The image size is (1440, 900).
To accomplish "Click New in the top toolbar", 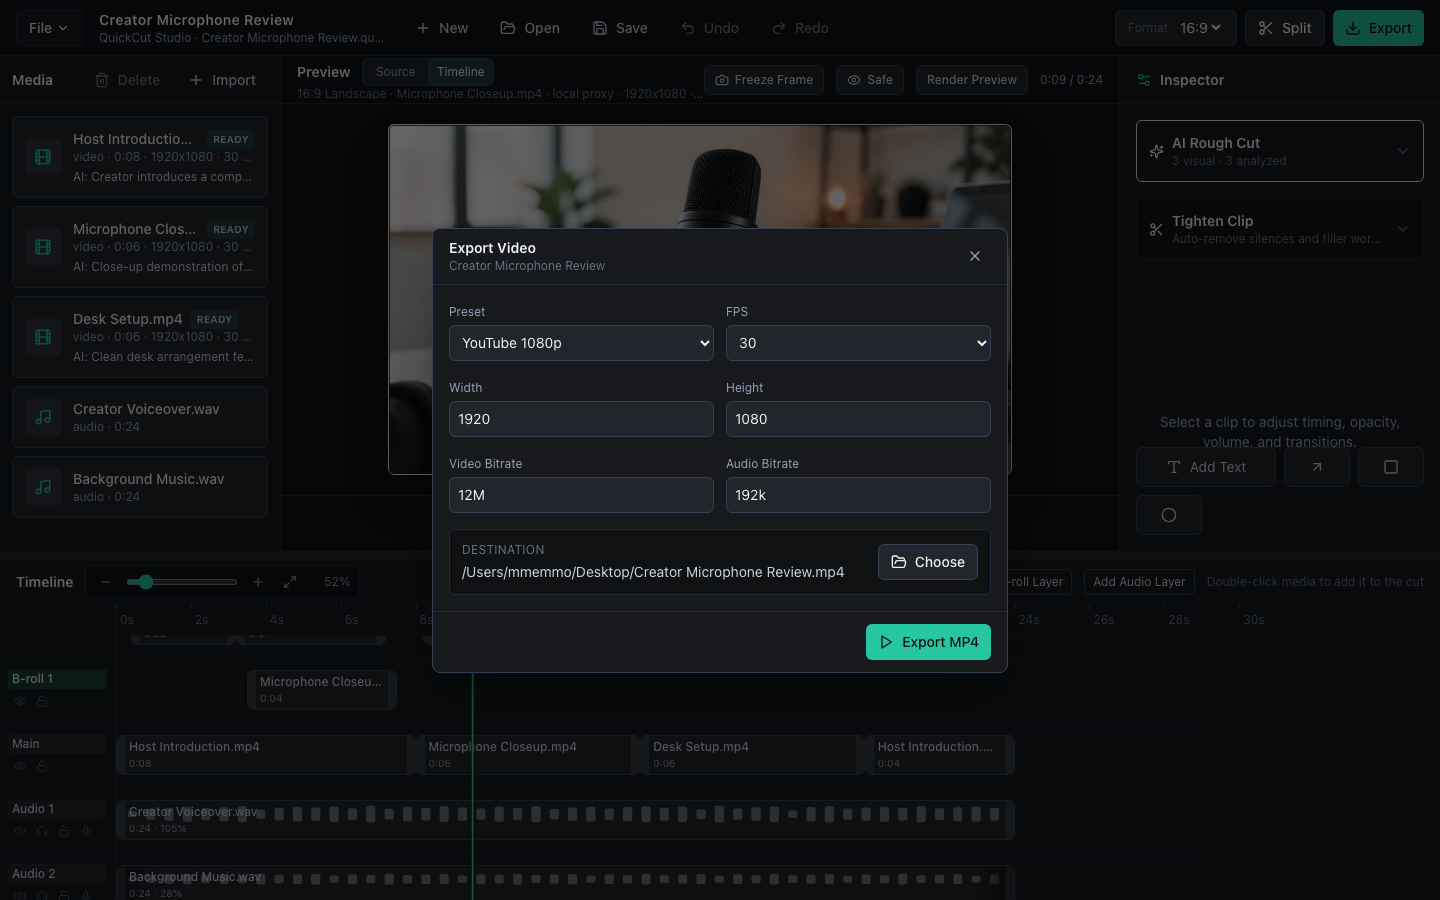I will click(442, 28).
